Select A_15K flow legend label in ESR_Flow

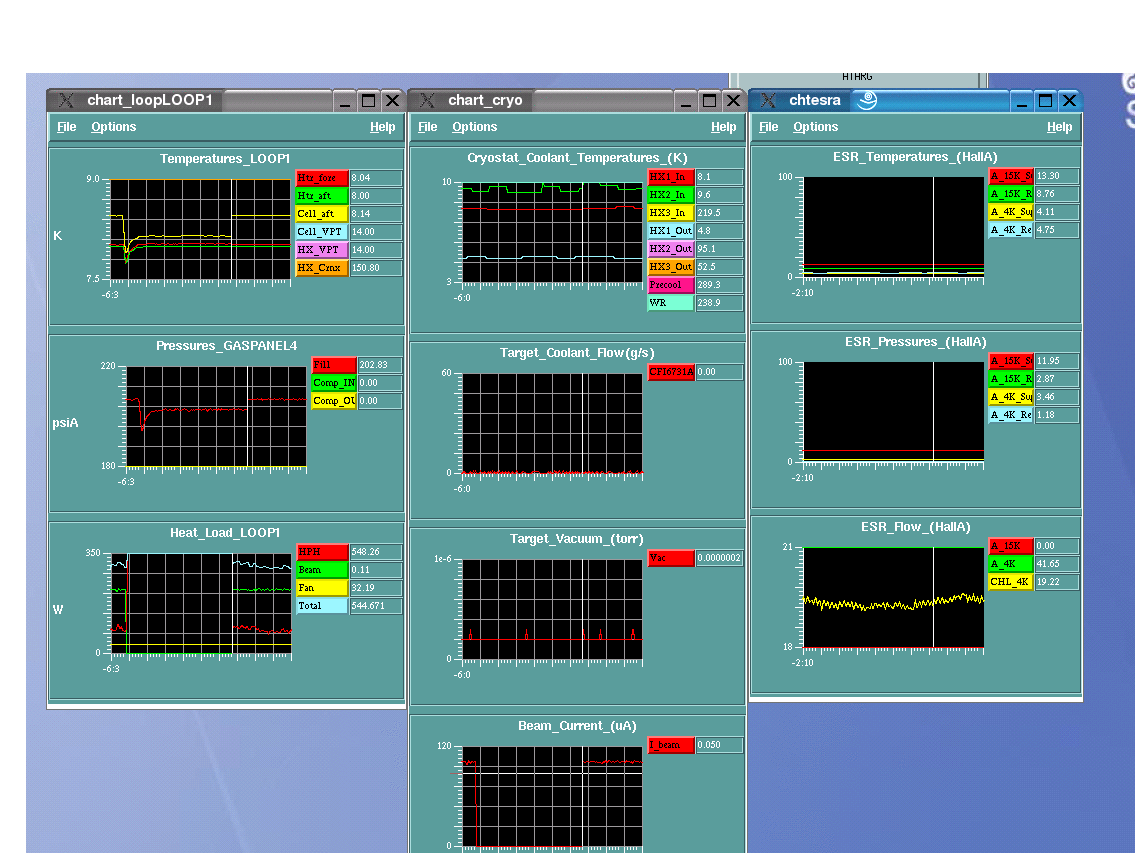(1010, 546)
